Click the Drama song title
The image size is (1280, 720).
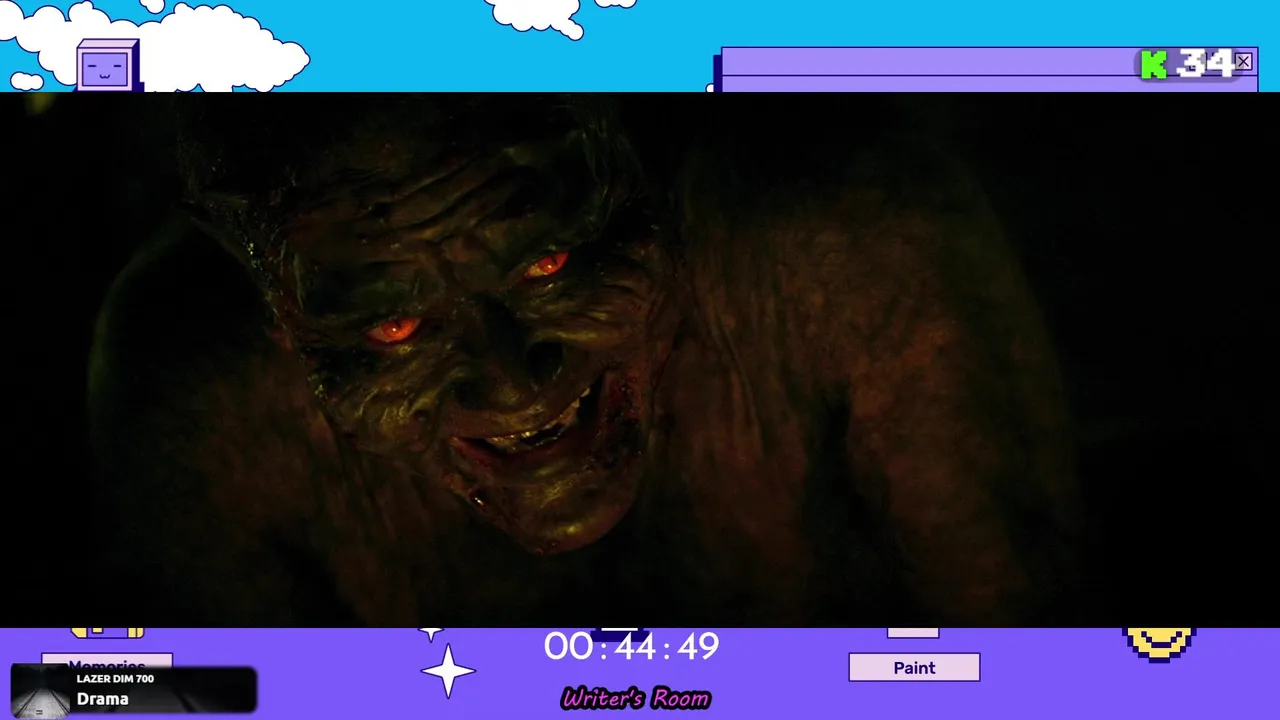pyautogui.click(x=103, y=699)
